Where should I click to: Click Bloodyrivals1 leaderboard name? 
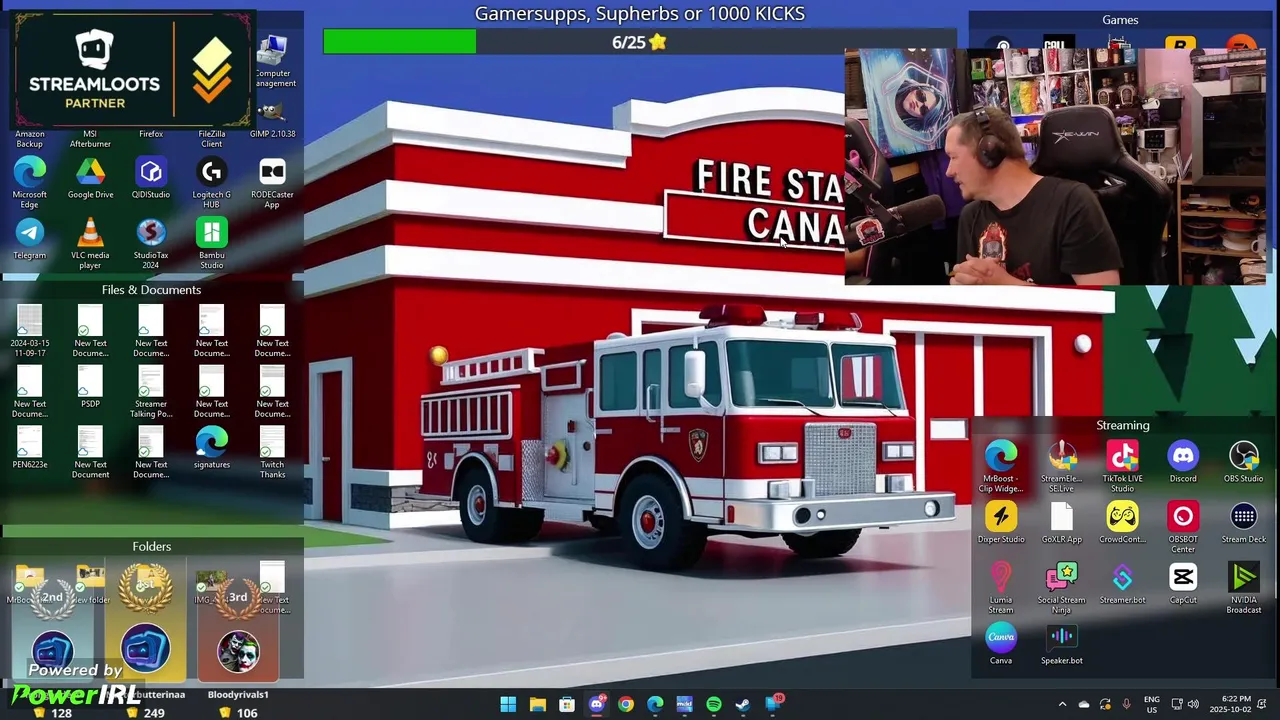[238, 694]
